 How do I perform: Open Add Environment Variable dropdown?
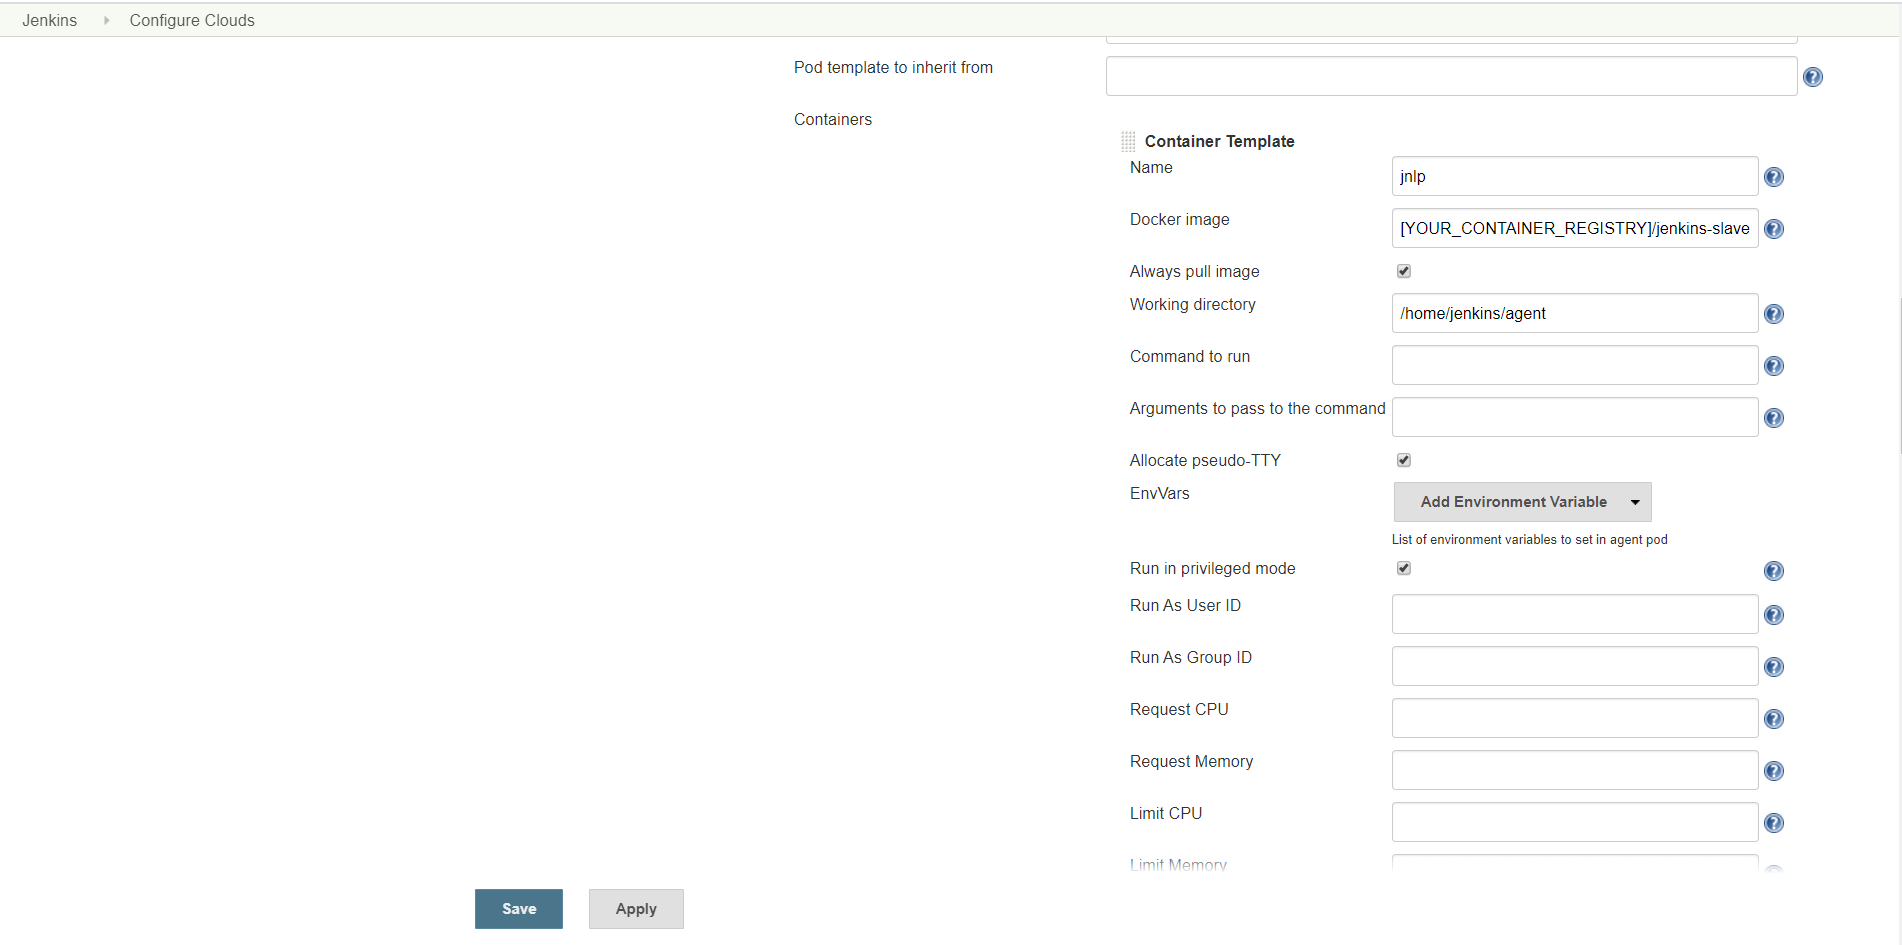click(x=1522, y=502)
